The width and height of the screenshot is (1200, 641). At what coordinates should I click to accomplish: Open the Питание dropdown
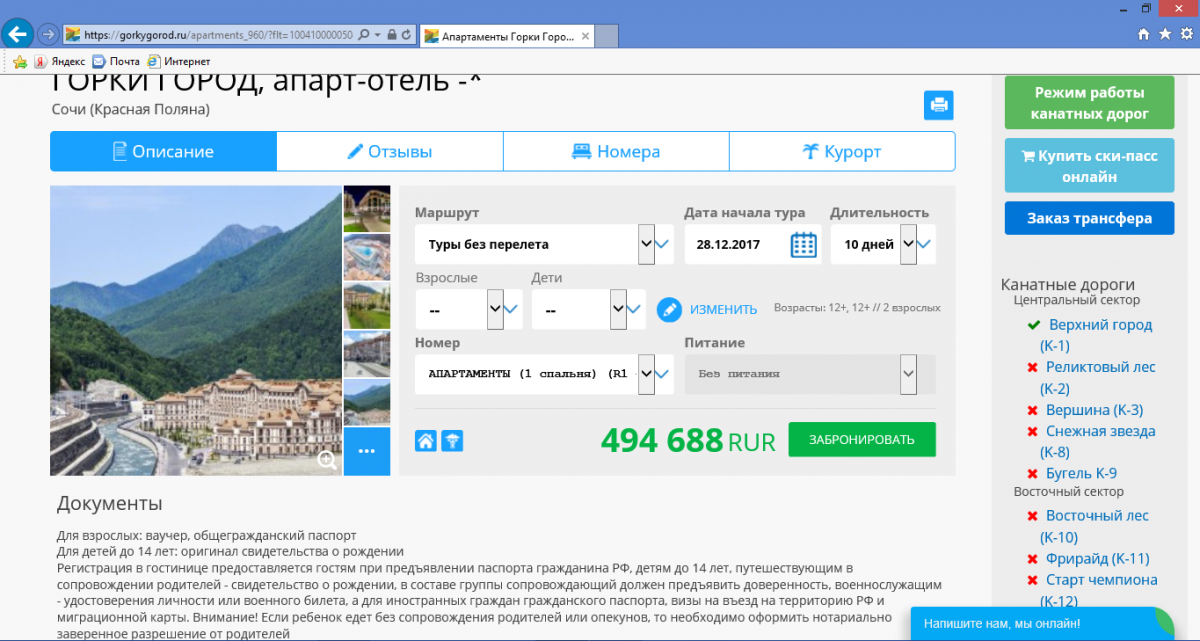(x=810, y=374)
